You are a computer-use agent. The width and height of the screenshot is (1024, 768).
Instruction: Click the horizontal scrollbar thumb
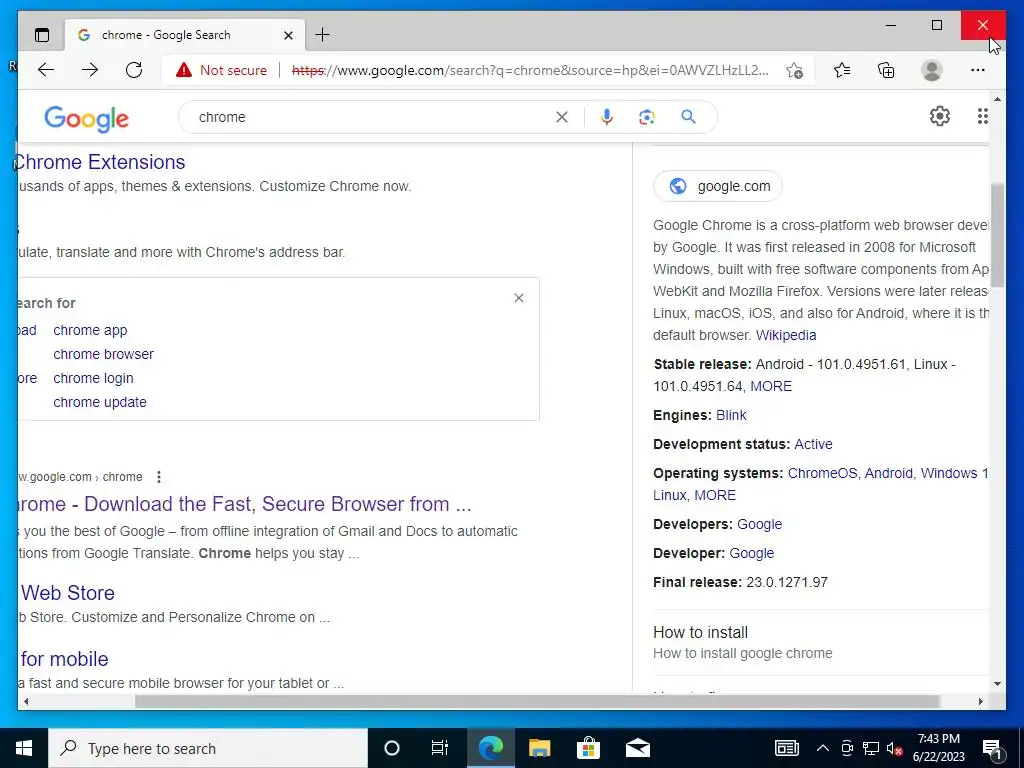click(x=537, y=701)
